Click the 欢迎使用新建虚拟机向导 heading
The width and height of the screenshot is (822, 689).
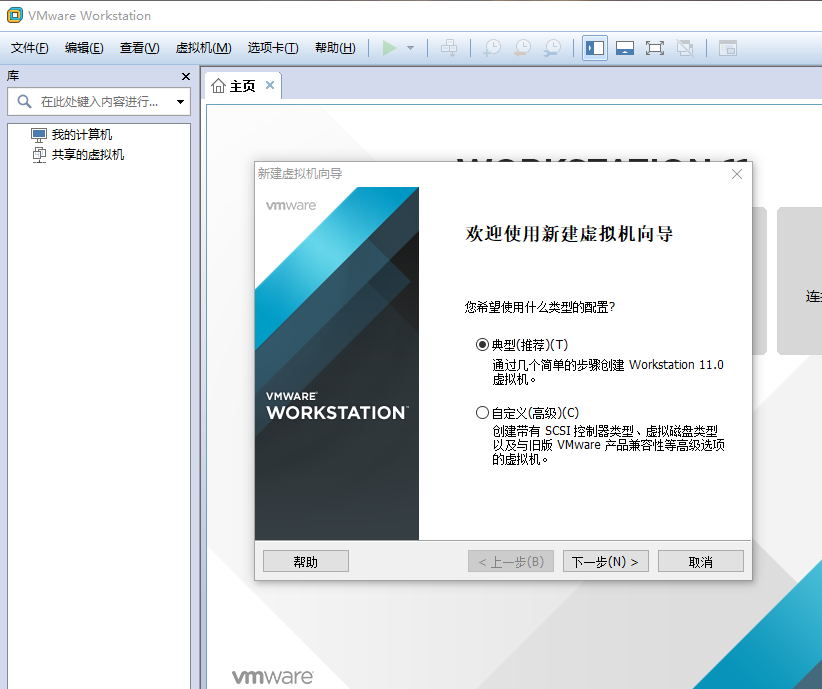pos(569,233)
